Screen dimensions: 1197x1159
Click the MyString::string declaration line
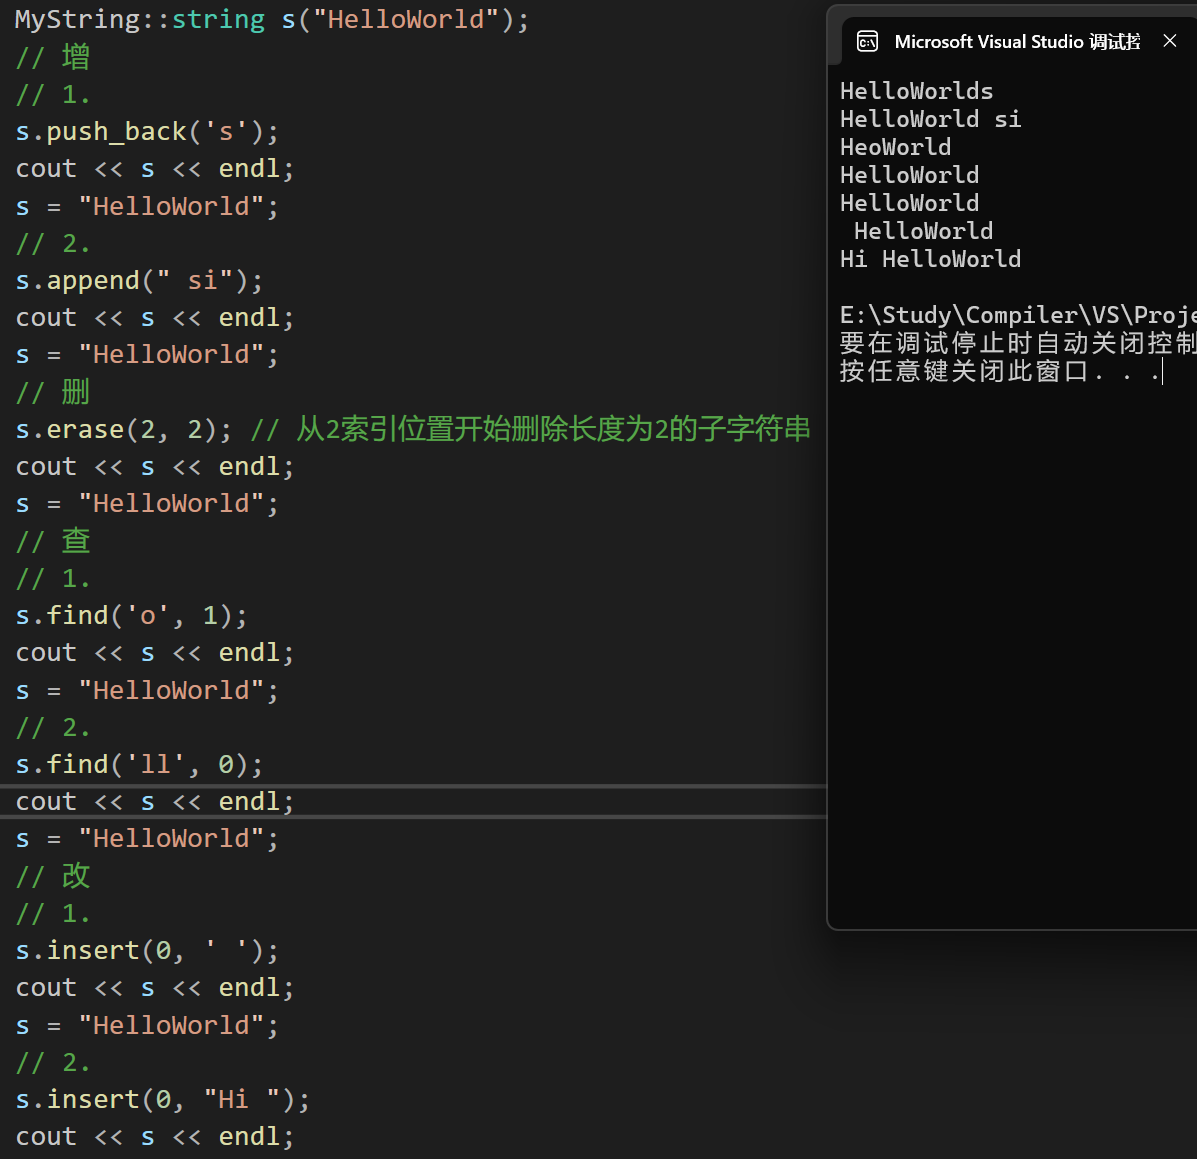click(271, 19)
